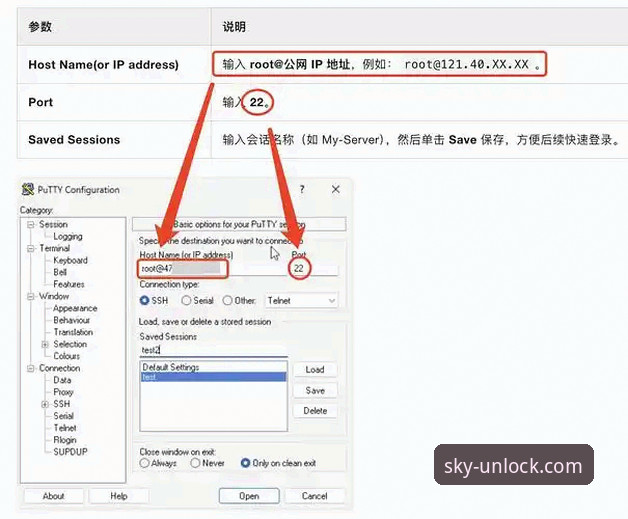Select Logging category

[68, 236]
